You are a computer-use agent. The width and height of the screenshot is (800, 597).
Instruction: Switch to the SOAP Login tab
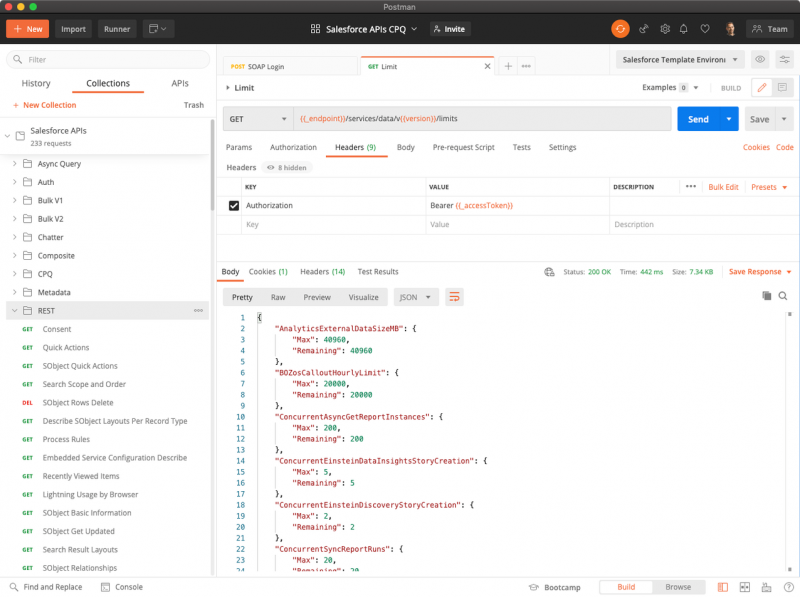coord(290,66)
